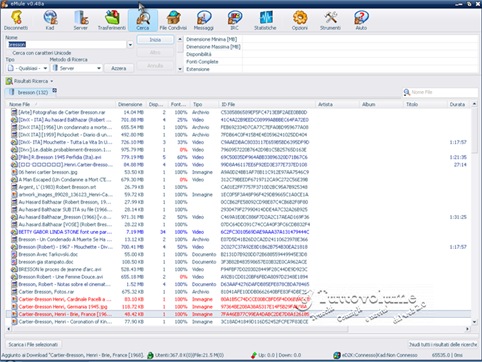Open the File Condivisi icon

coord(173,20)
